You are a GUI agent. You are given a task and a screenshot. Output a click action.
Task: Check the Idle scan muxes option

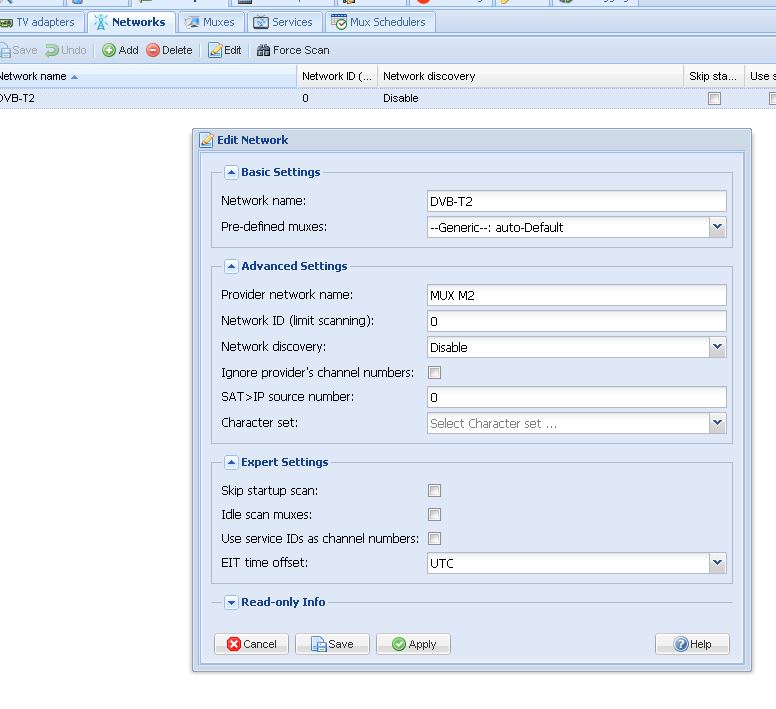coord(434,515)
